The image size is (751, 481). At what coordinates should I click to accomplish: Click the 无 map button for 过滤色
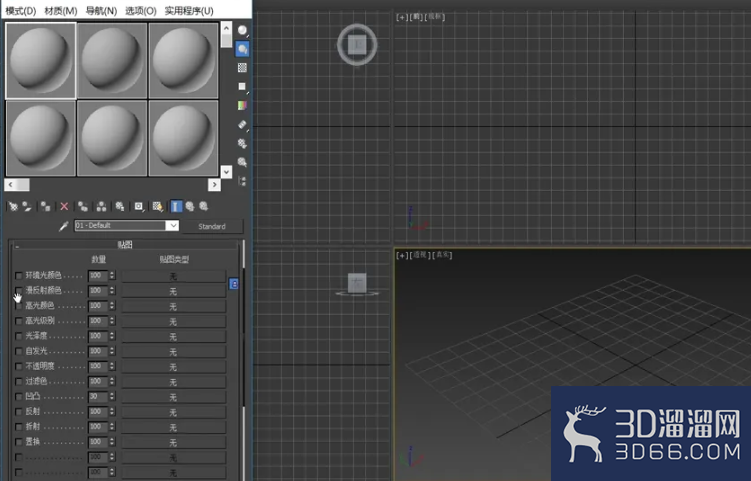173,382
